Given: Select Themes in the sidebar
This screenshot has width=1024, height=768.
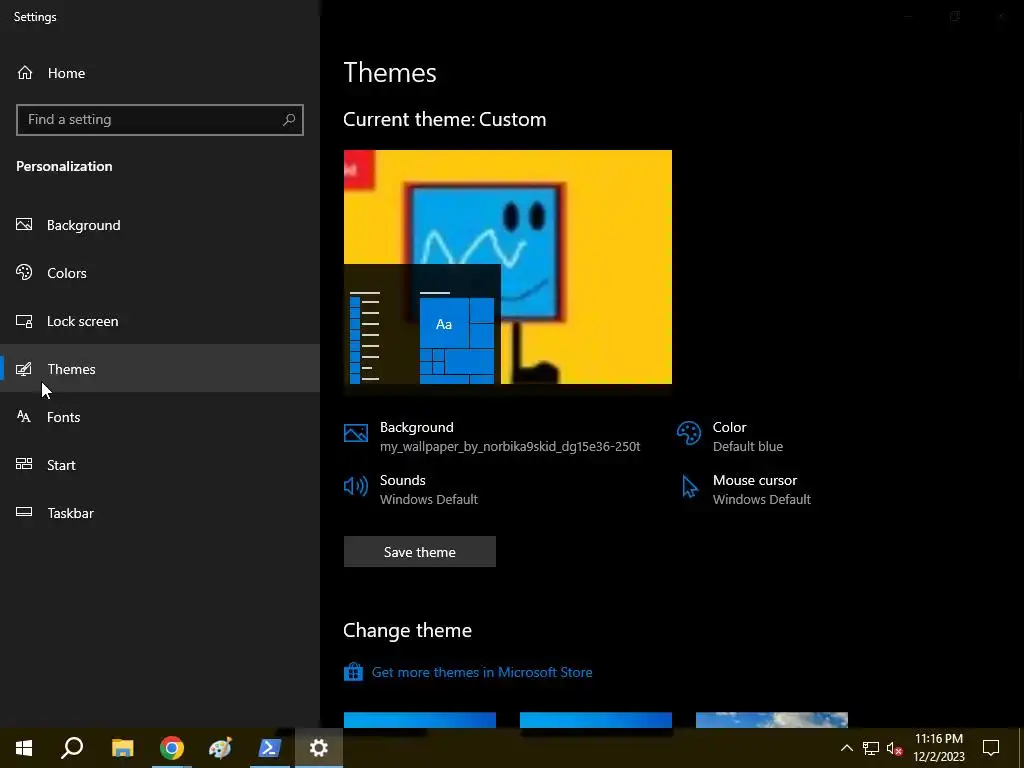Looking at the screenshot, I should 160,368.
